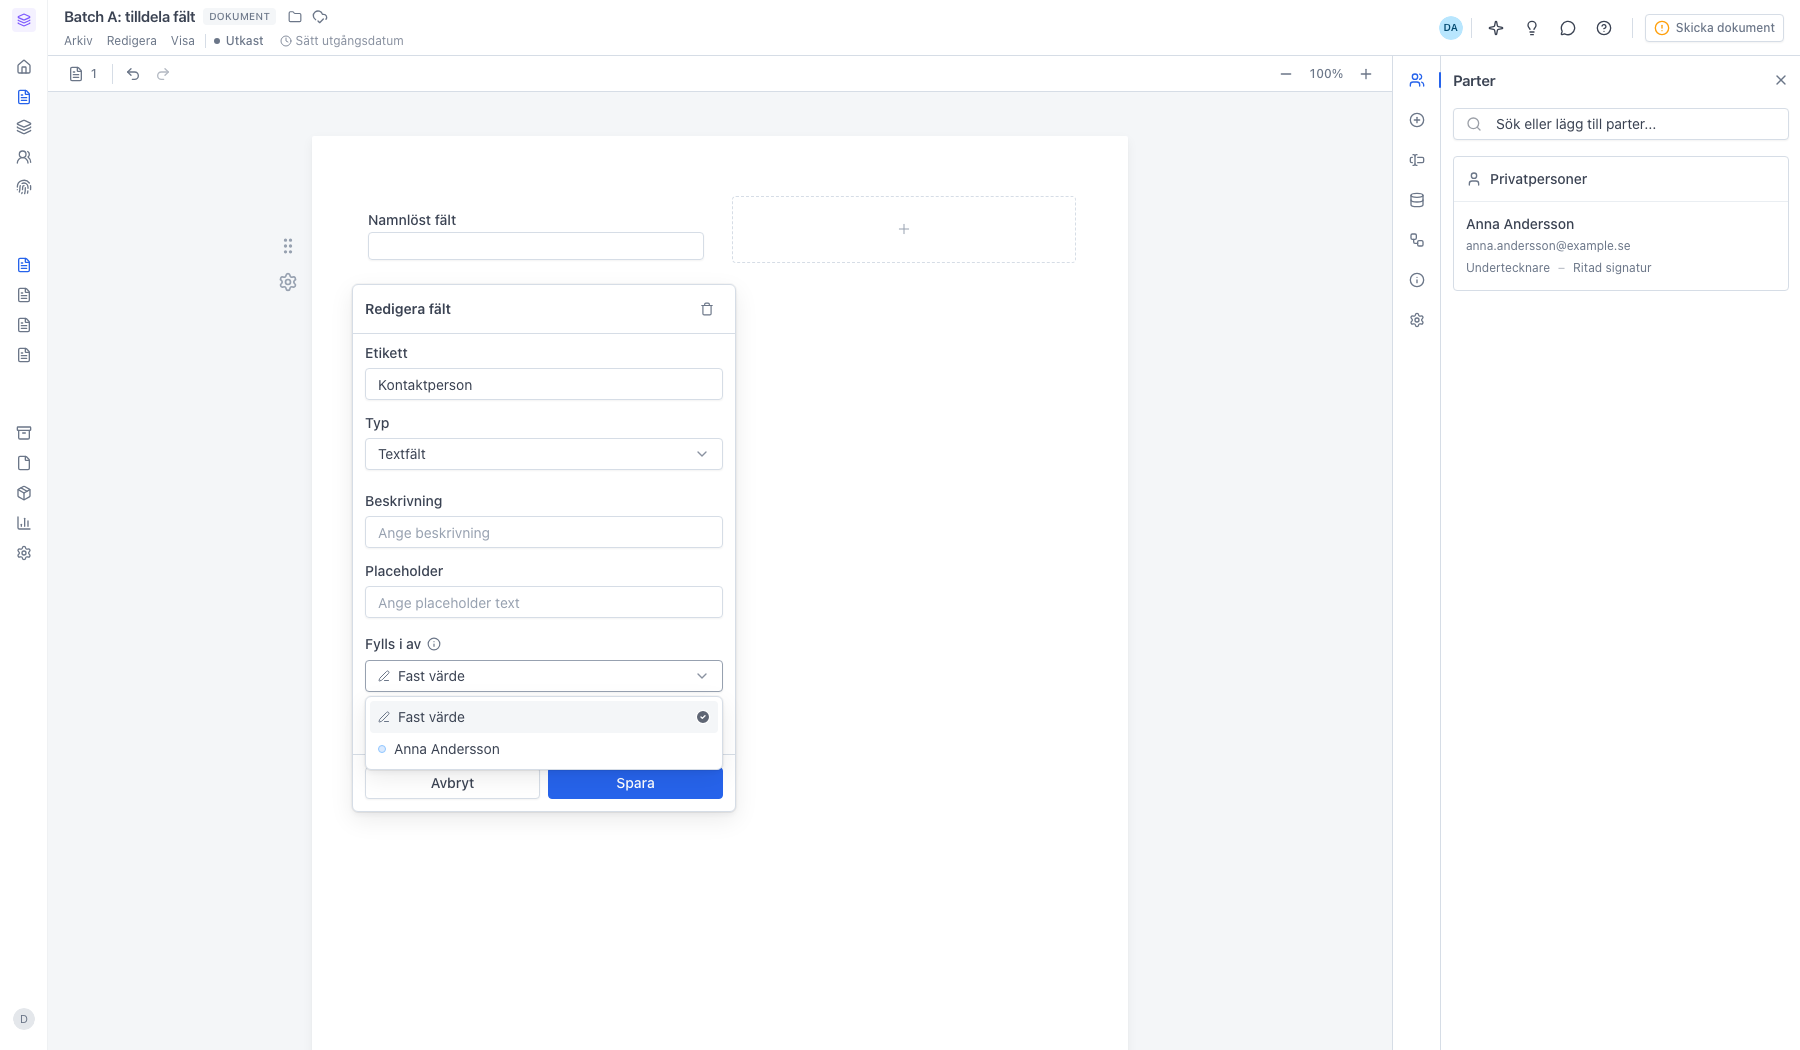This screenshot has width=1800, height=1050.
Task: Click the folder icon next to document title
Action: [295, 17]
